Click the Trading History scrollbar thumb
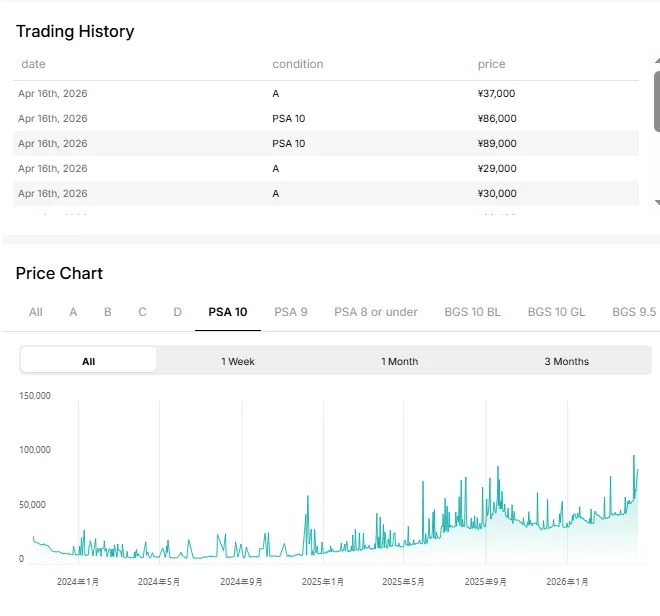 (656, 100)
